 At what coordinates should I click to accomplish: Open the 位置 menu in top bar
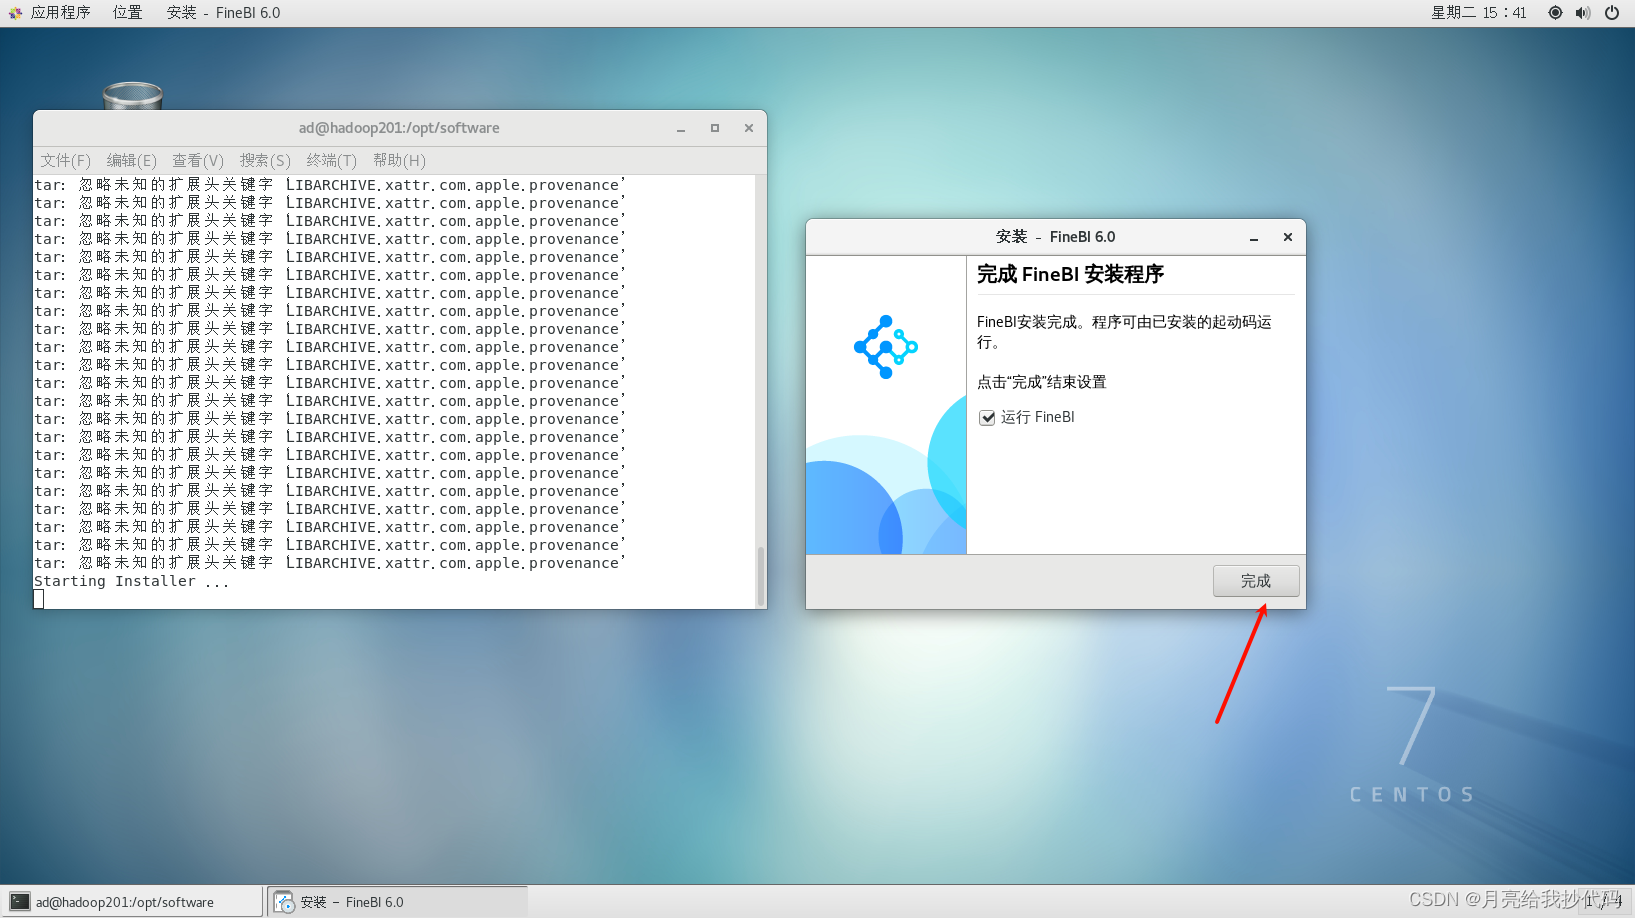(127, 13)
